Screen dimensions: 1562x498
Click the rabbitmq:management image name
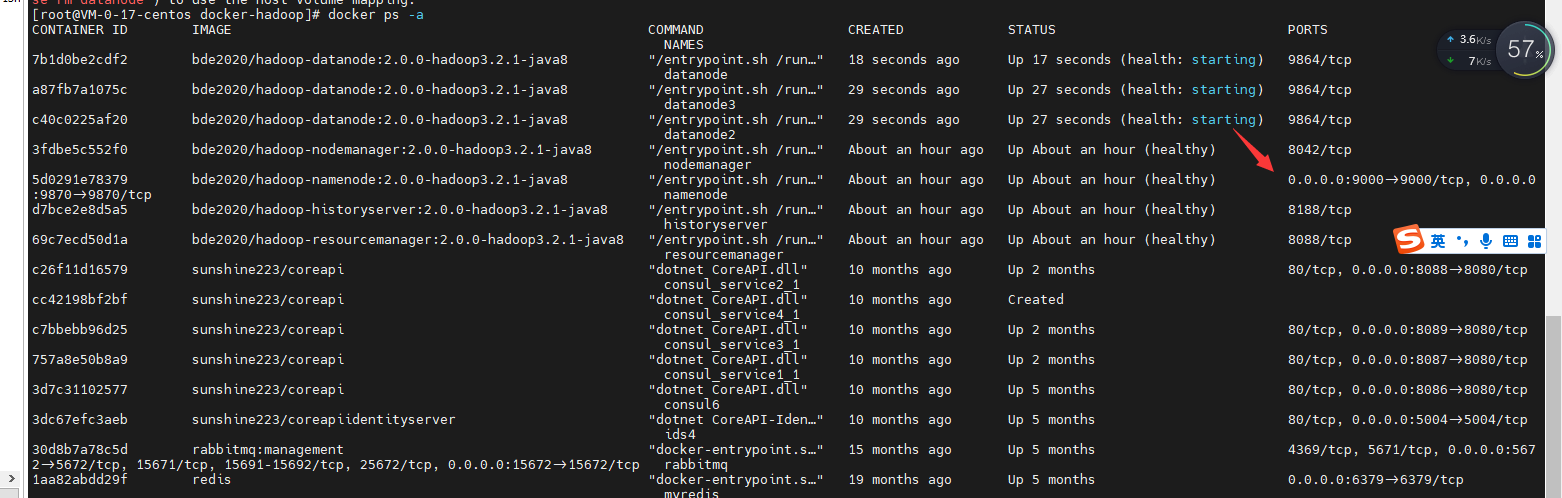coord(267,450)
